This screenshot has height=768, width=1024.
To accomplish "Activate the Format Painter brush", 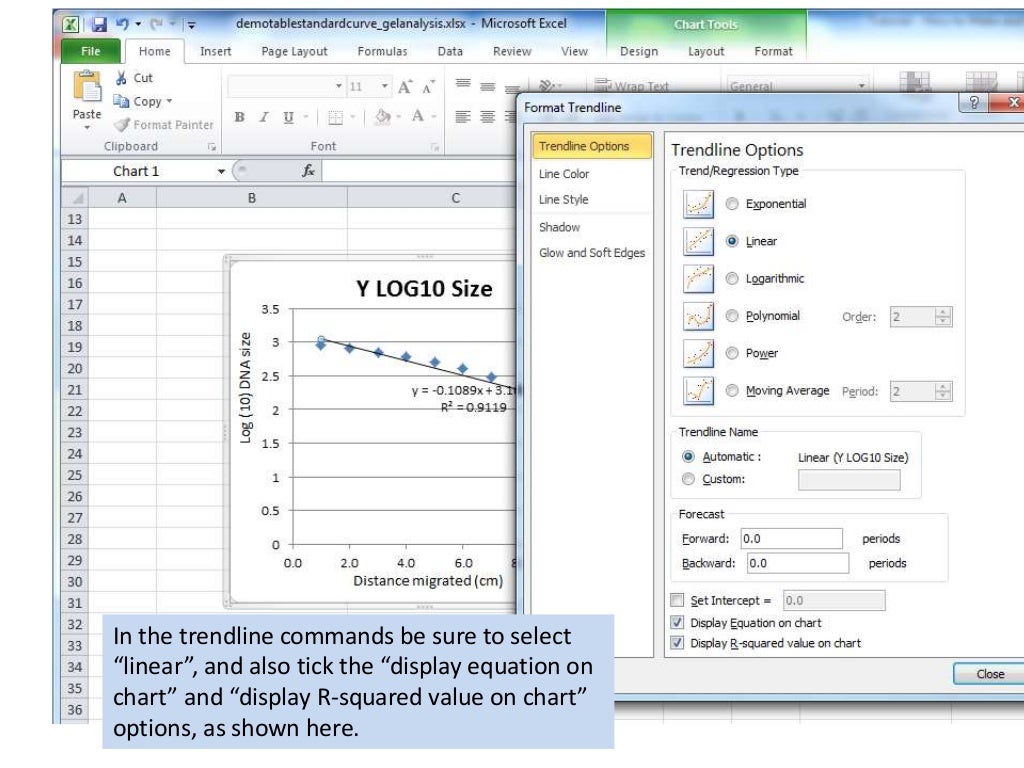I will coord(121,124).
